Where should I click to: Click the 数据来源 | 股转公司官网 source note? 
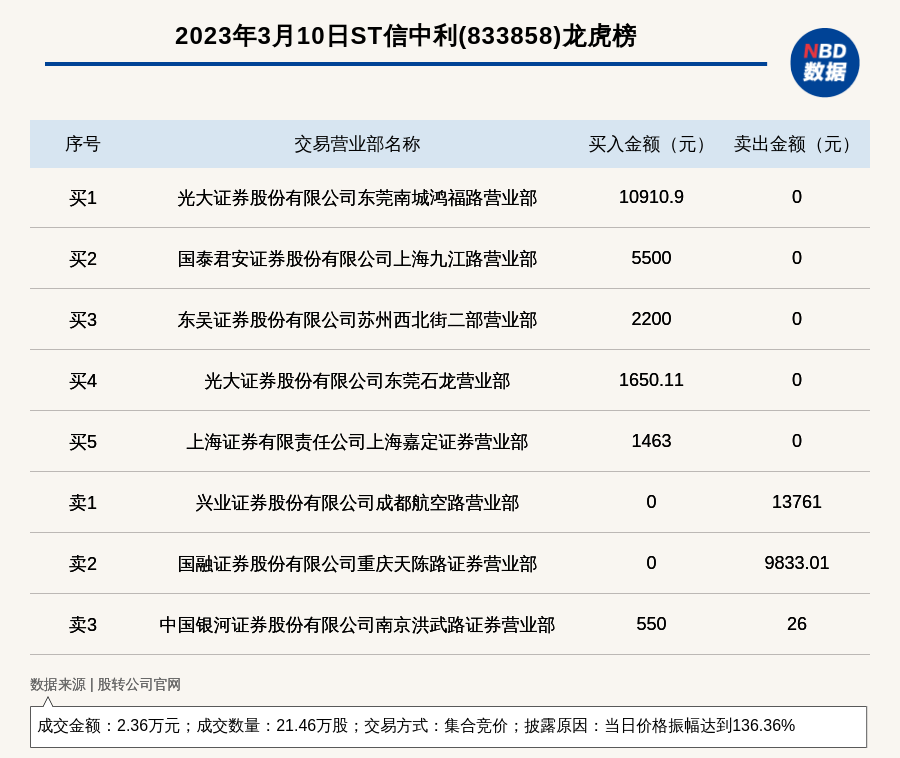(x=106, y=684)
